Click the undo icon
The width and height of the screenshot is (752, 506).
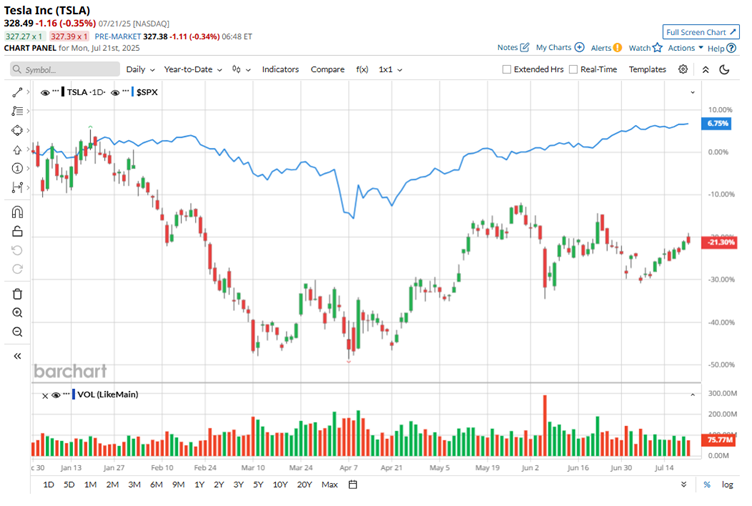coord(17,250)
